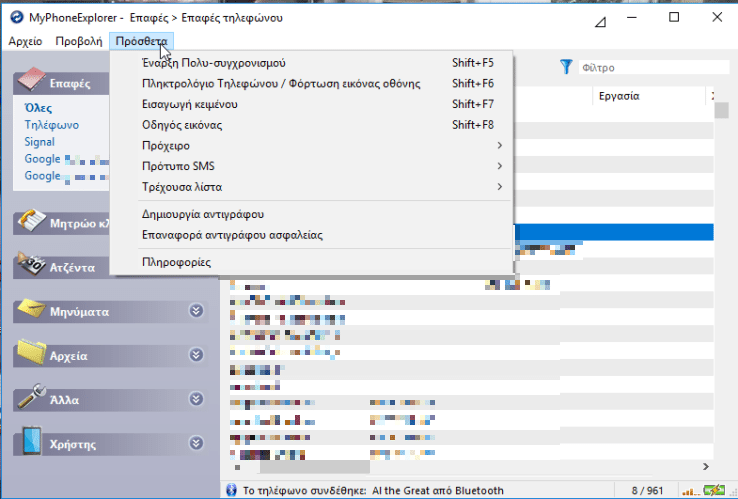The width and height of the screenshot is (738, 499).
Task: Click the Φίλτρο filter input field
Action: click(654, 67)
